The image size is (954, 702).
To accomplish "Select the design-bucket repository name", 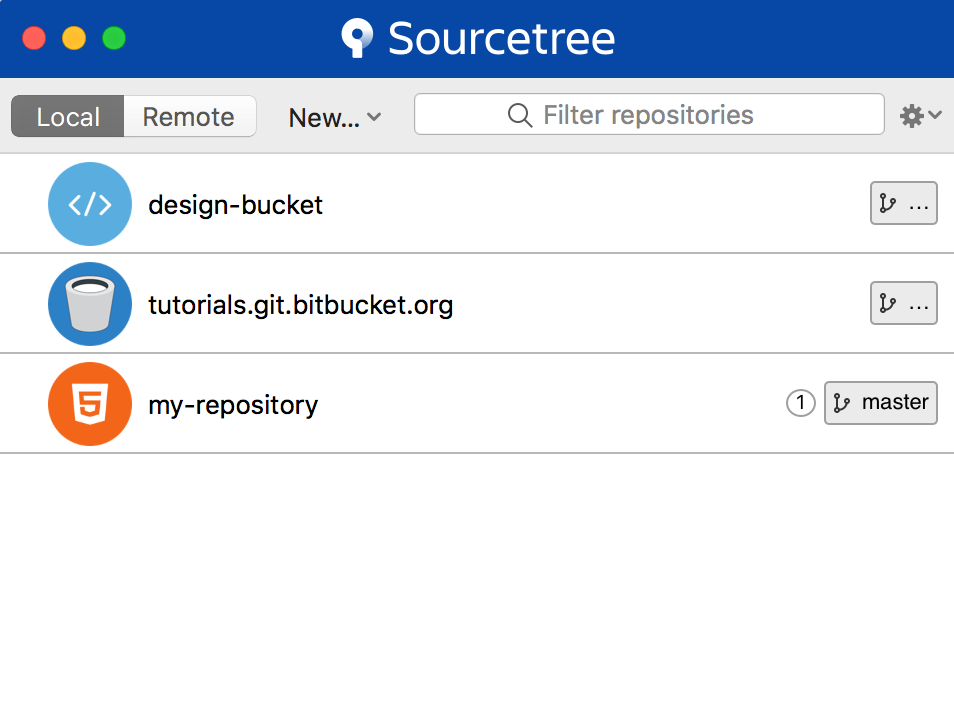I will [235, 205].
